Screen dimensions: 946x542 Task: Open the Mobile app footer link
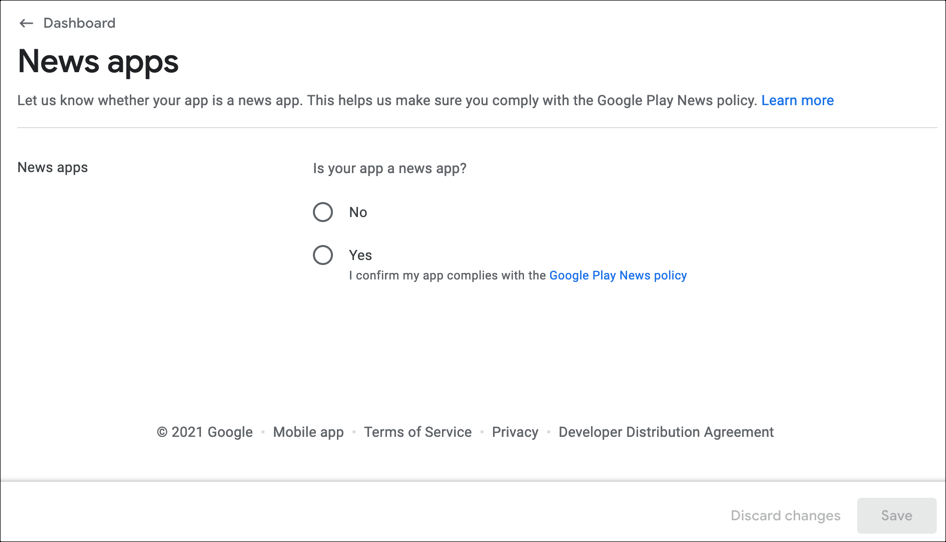308,432
